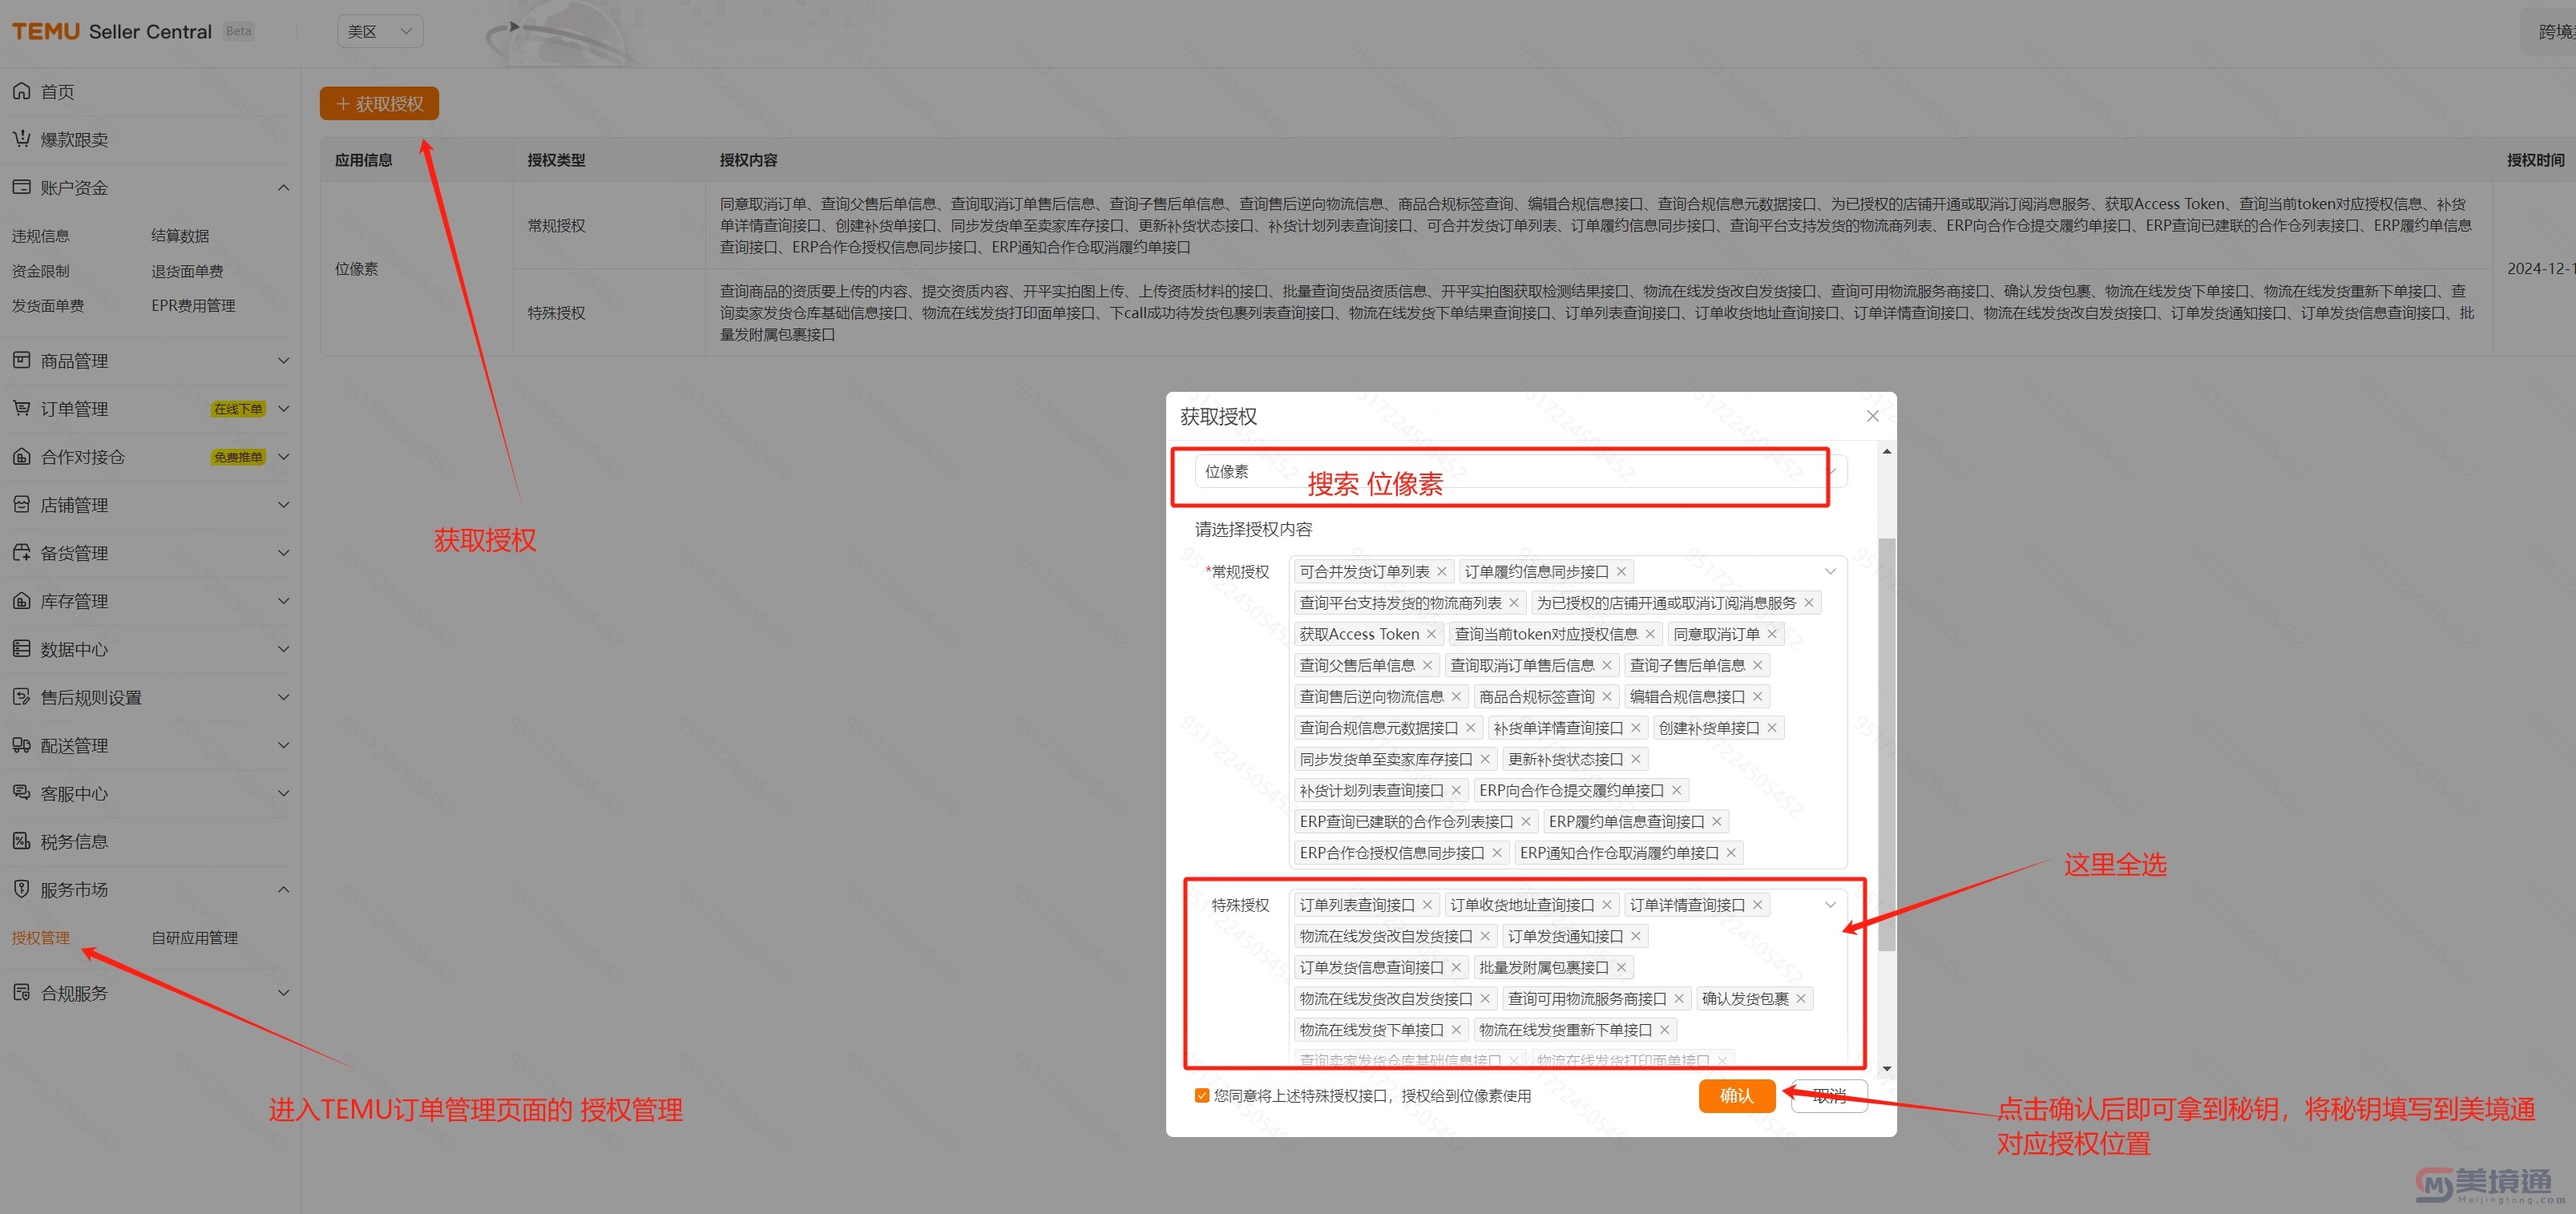Confirm authorization with 确认 button
Viewport: 2576px width, 1214px height.
tap(1736, 1096)
